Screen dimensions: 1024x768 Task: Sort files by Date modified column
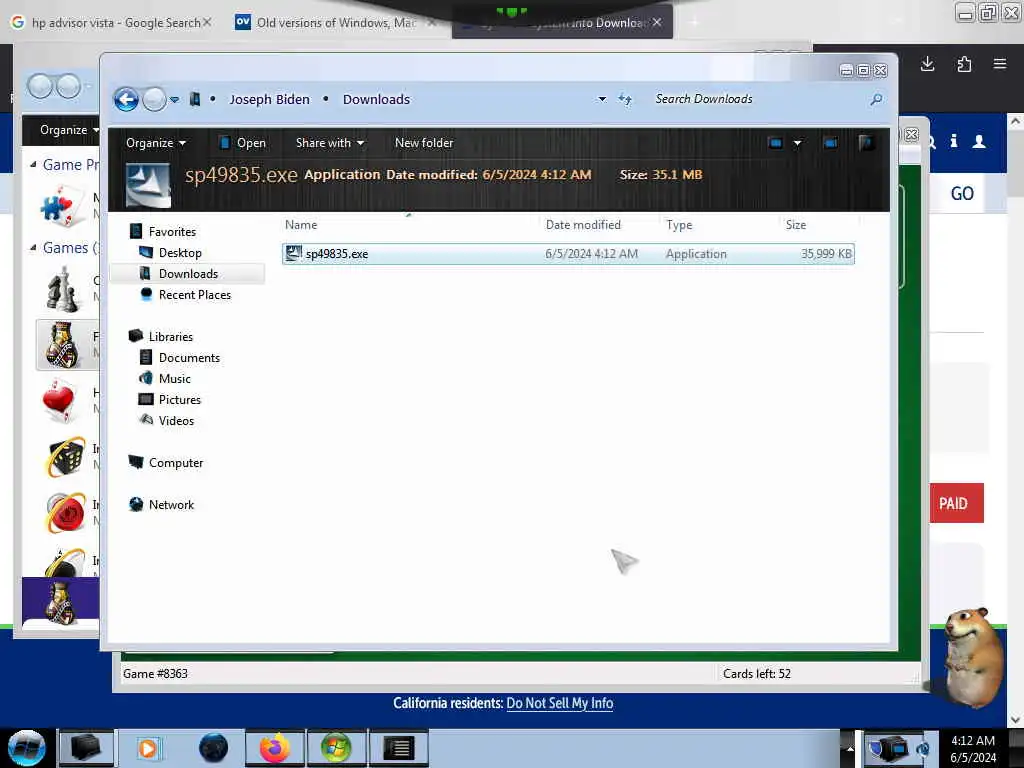point(583,225)
